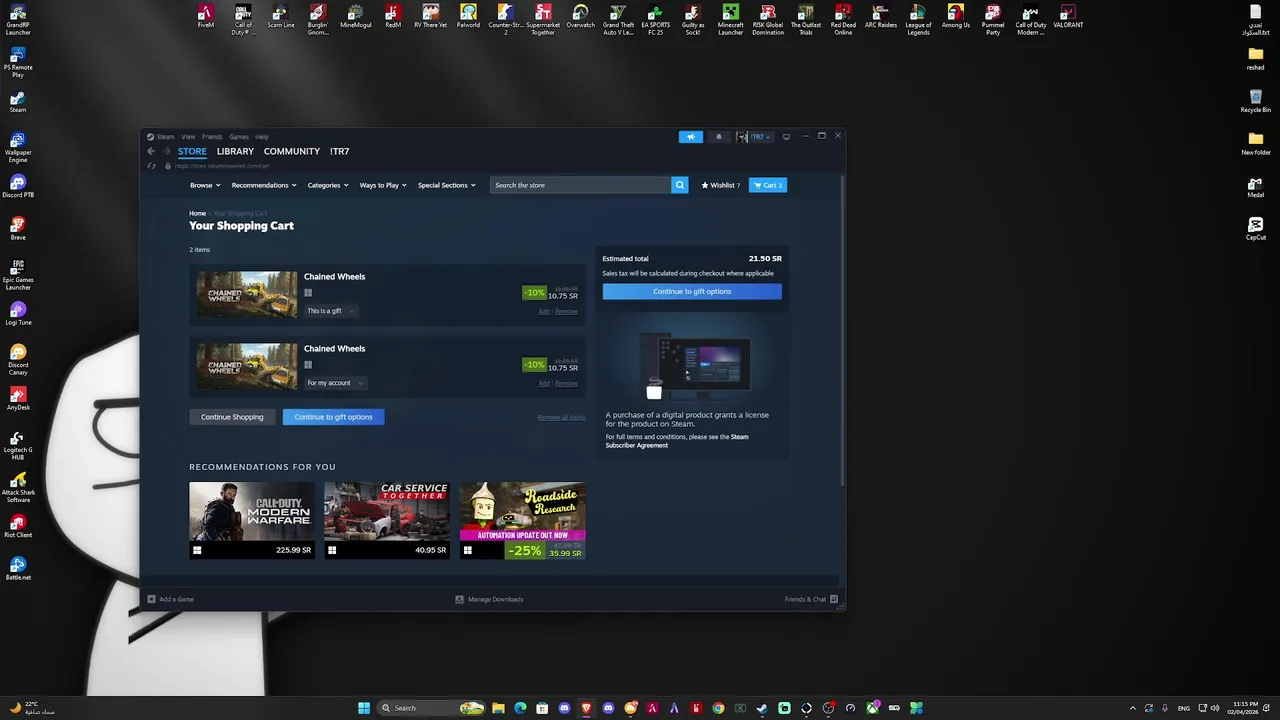Open the ITR7 profile tab

point(340,151)
